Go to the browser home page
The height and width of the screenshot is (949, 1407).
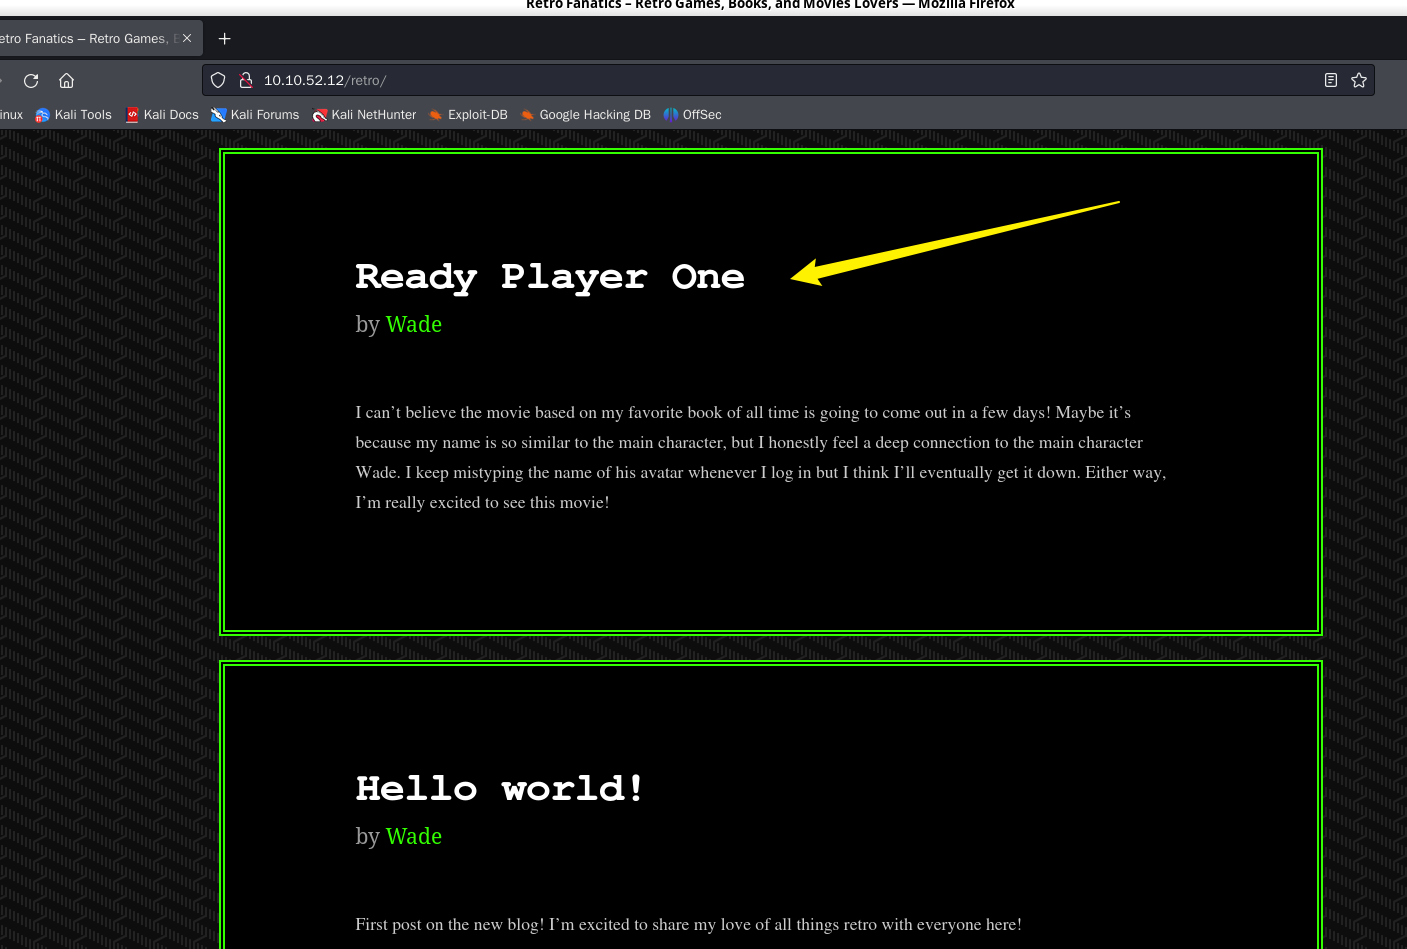(x=67, y=81)
